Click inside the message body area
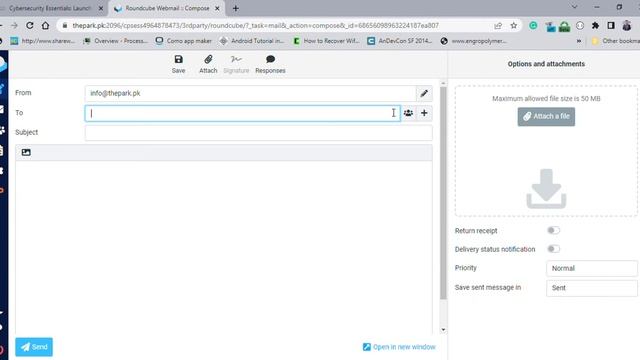 [224, 247]
